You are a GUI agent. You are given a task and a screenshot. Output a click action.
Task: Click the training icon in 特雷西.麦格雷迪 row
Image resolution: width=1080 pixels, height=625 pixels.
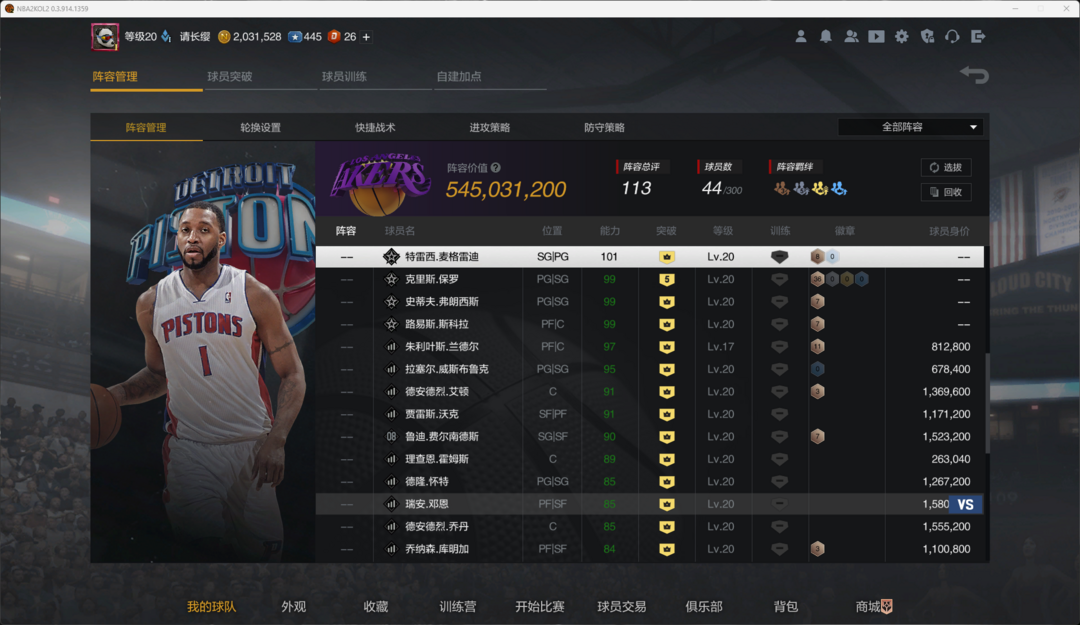coord(779,256)
